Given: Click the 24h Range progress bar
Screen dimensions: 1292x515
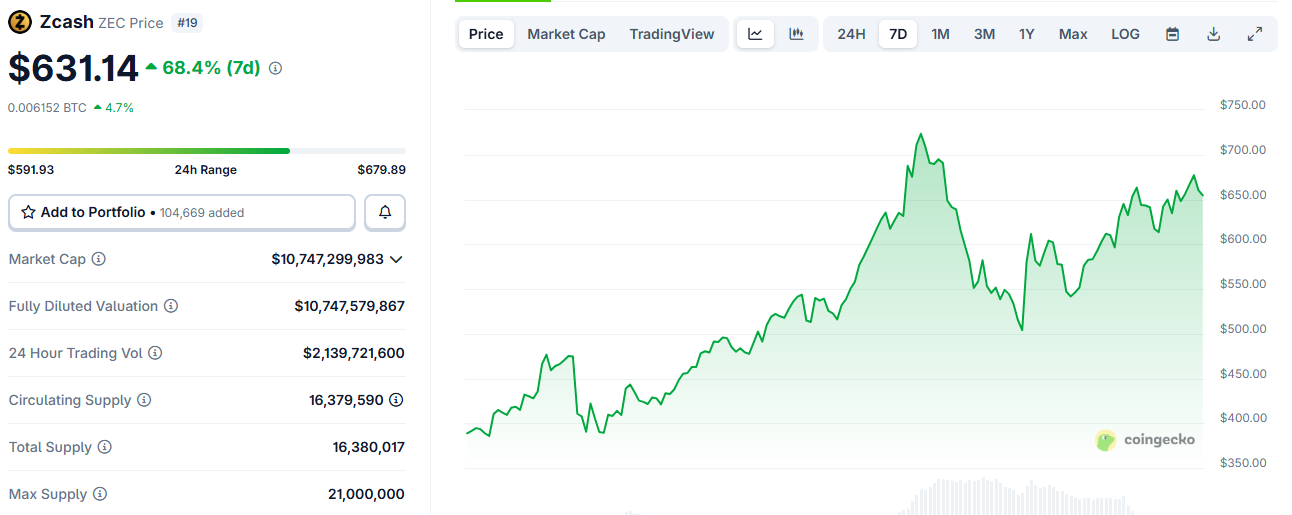Looking at the screenshot, I should pyautogui.click(x=207, y=151).
